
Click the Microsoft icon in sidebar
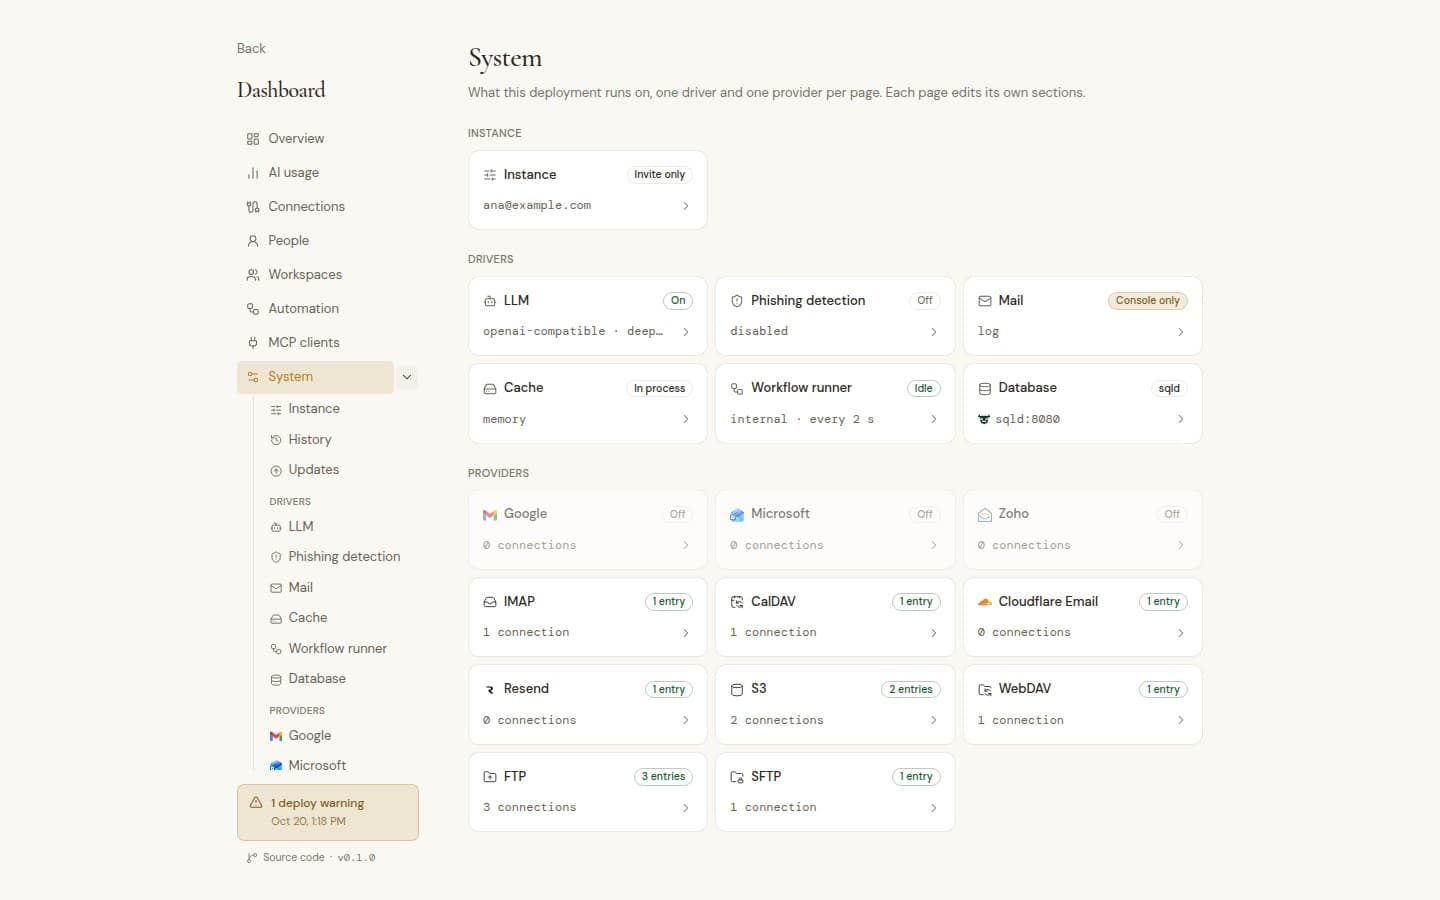(276, 766)
